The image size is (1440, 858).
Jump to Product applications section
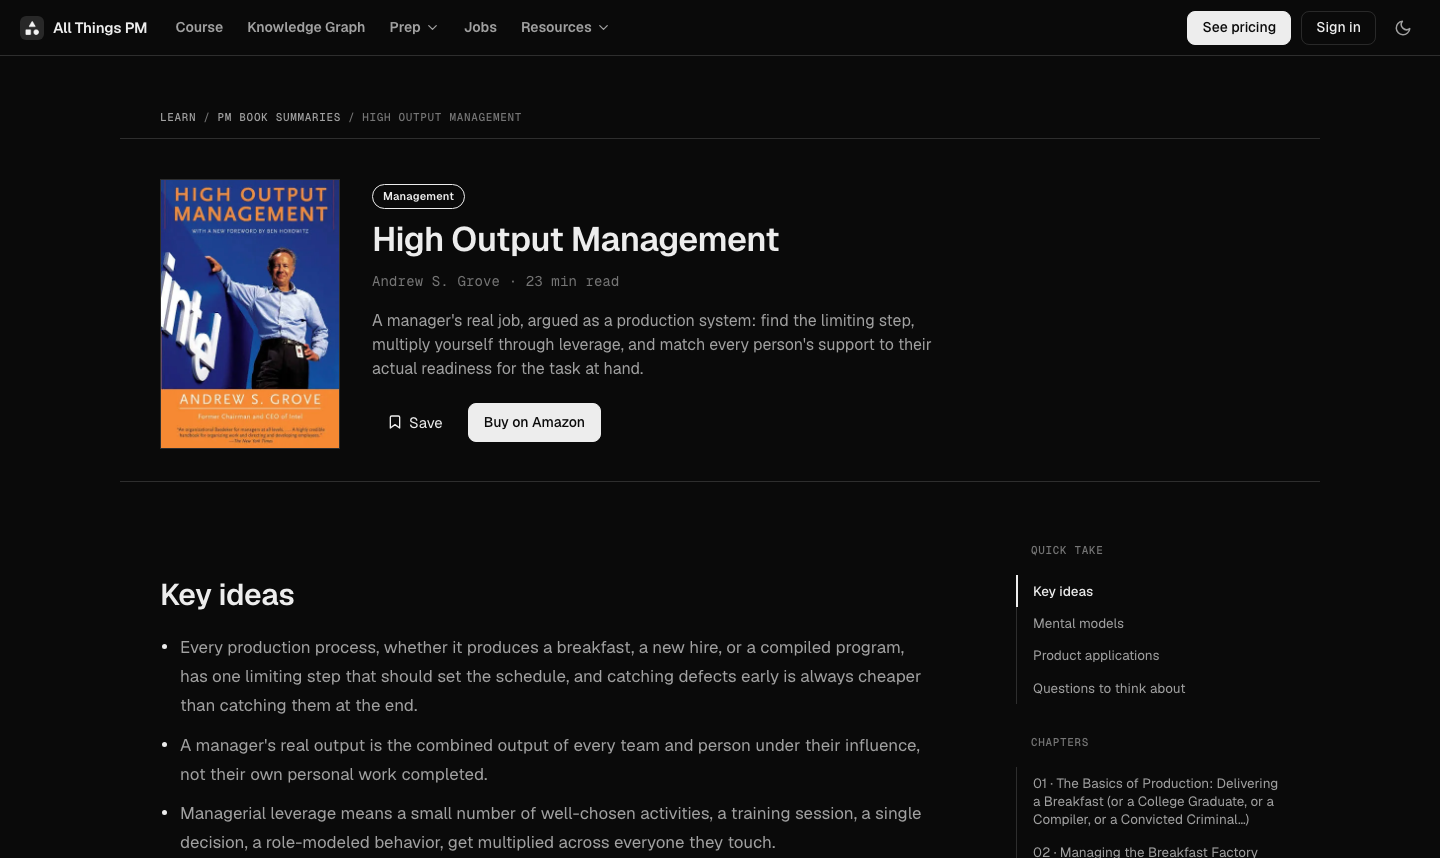tap(1096, 655)
